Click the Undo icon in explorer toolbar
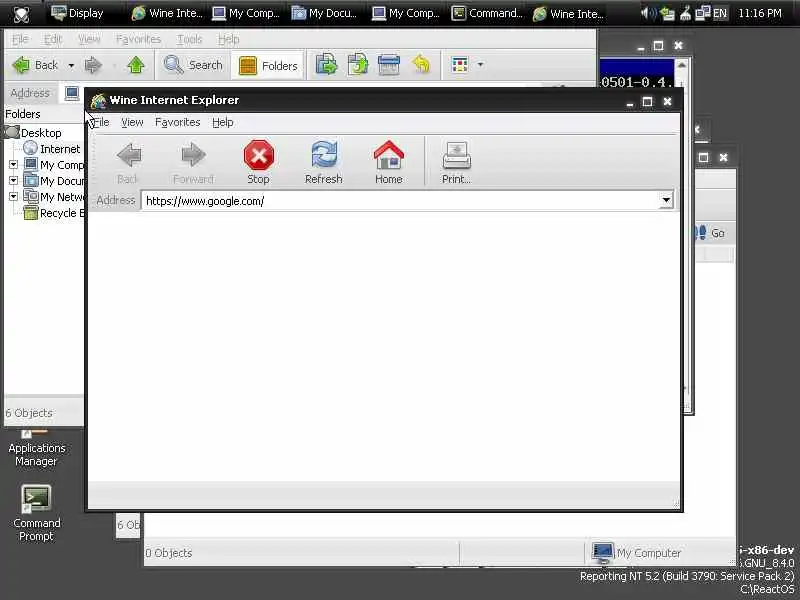 pos(421,65)
